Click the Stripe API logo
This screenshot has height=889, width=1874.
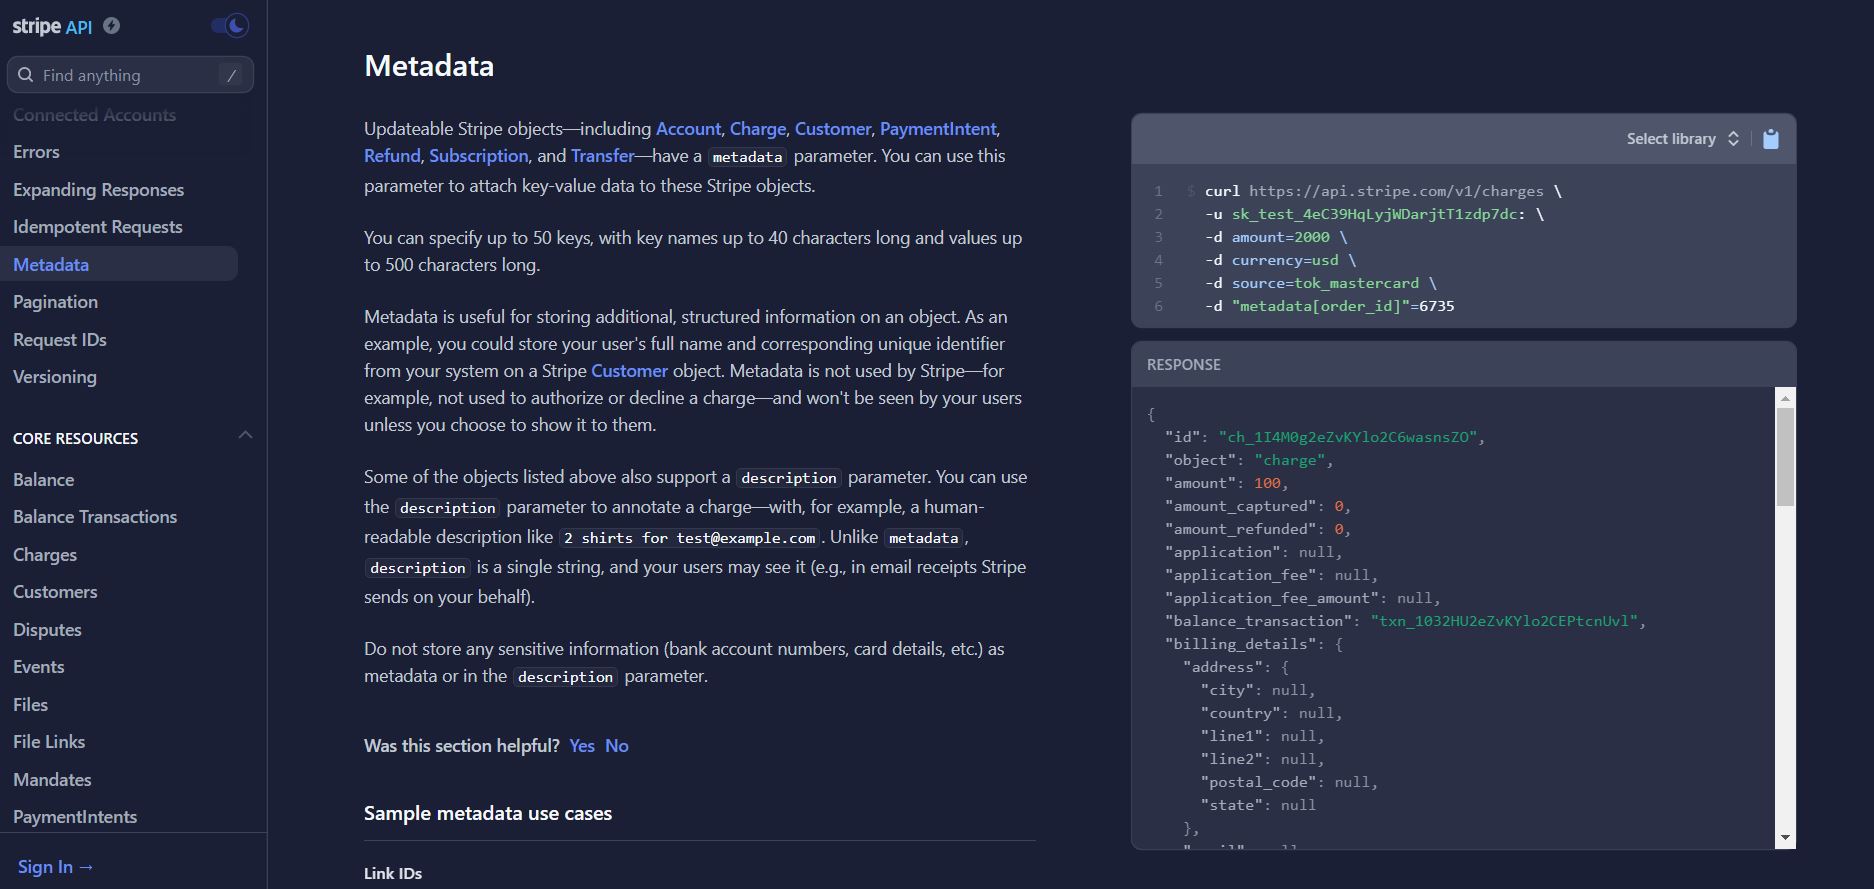pyautogui.click(x=52, y=26)
